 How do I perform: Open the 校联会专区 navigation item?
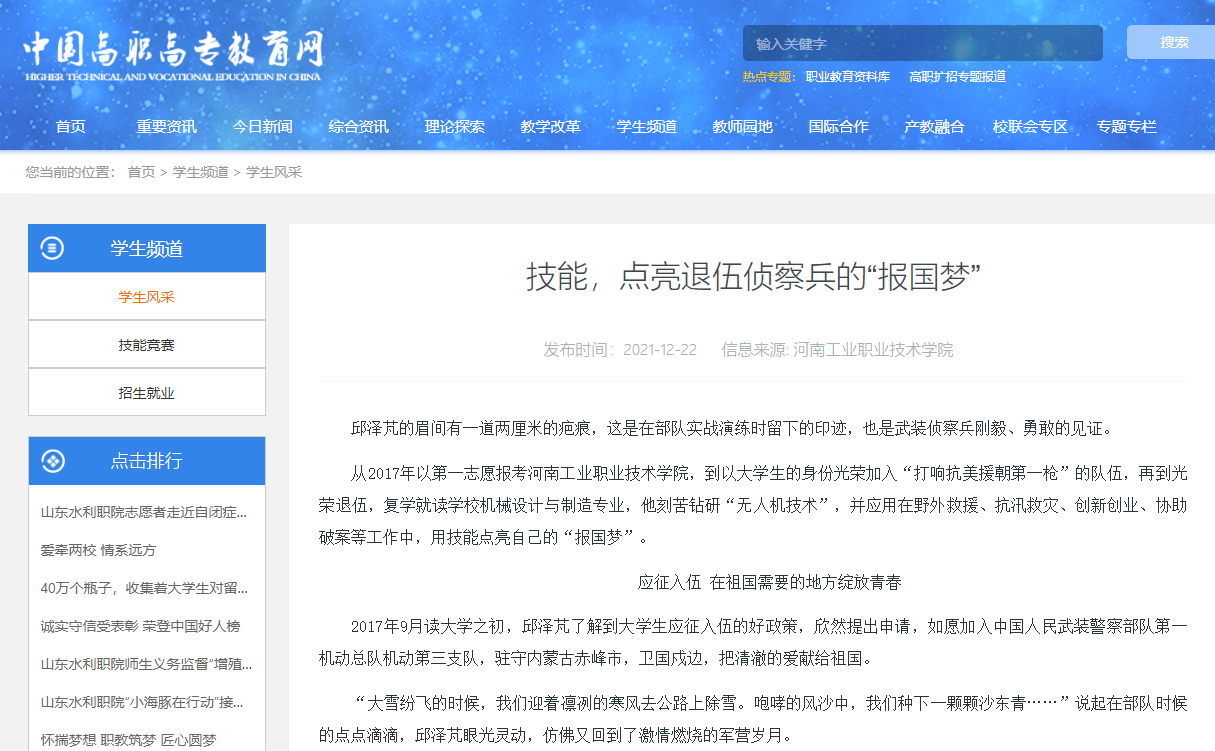coord(1031,127)
